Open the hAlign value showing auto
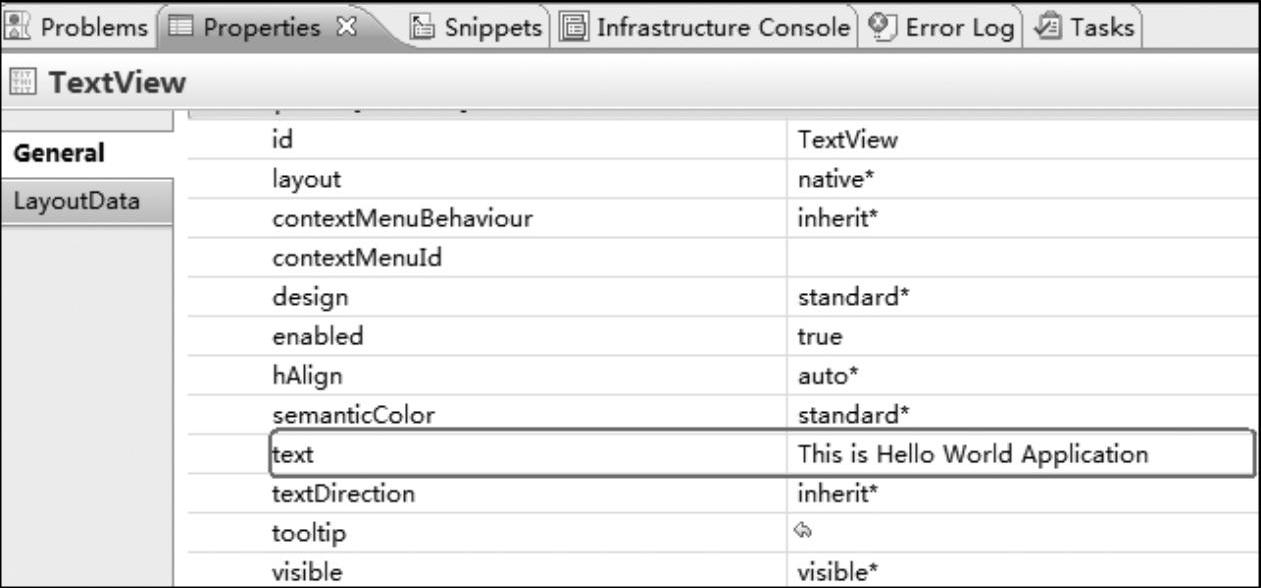Image resolution: width=1261 pixels, height=588 pixels. pyautogui.click(x=1020, y=376)
